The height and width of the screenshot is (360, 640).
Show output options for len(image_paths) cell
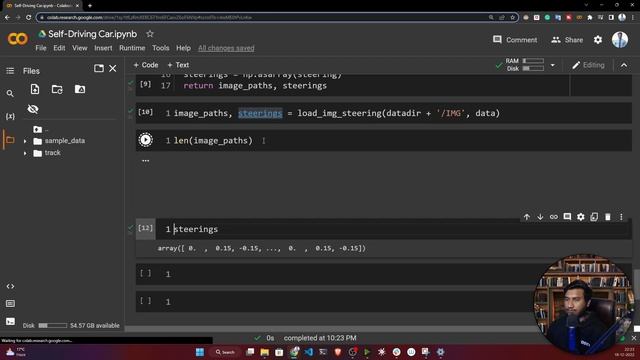[145, 161]
